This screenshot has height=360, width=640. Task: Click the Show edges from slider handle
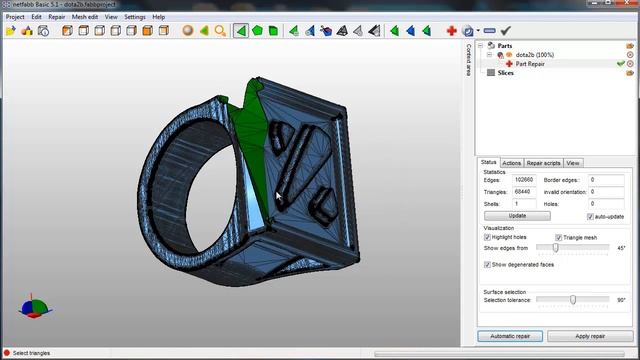point(556,248)
